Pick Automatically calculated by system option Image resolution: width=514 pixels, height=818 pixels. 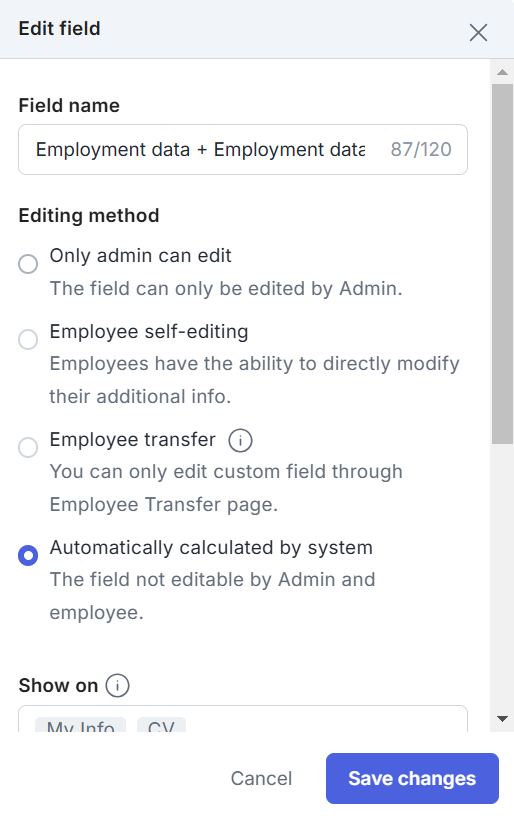pyautogui.click(x=28, y=556)
